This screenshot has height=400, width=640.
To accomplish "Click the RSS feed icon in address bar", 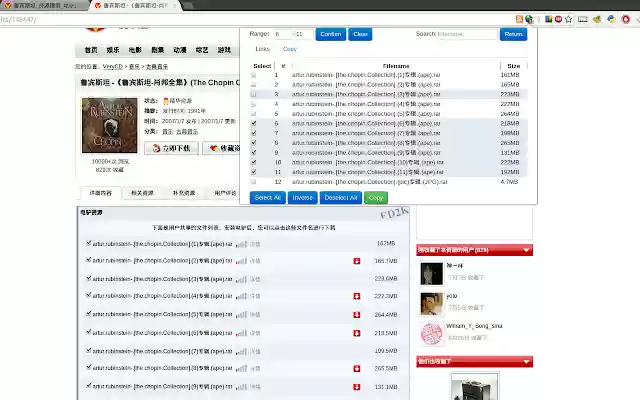I will click(x=519, y=19).
